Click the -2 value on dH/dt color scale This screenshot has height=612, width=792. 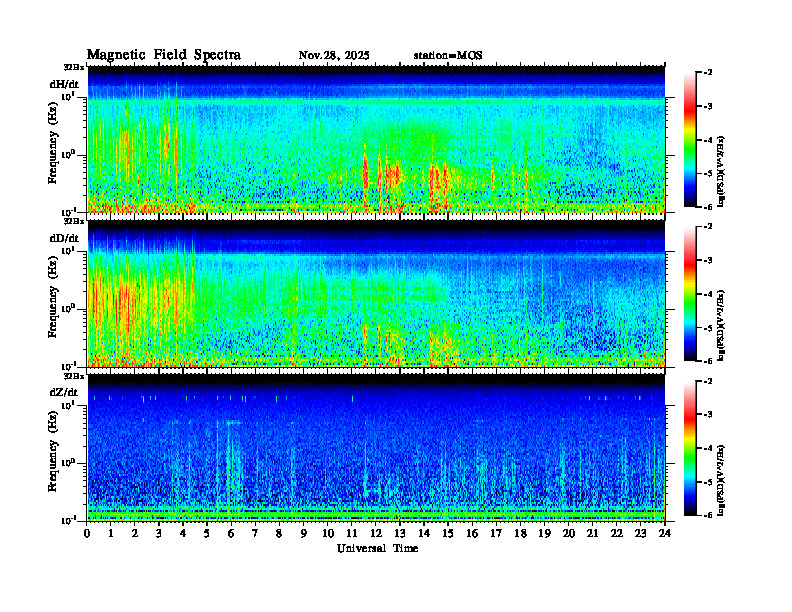coord(707,73)
